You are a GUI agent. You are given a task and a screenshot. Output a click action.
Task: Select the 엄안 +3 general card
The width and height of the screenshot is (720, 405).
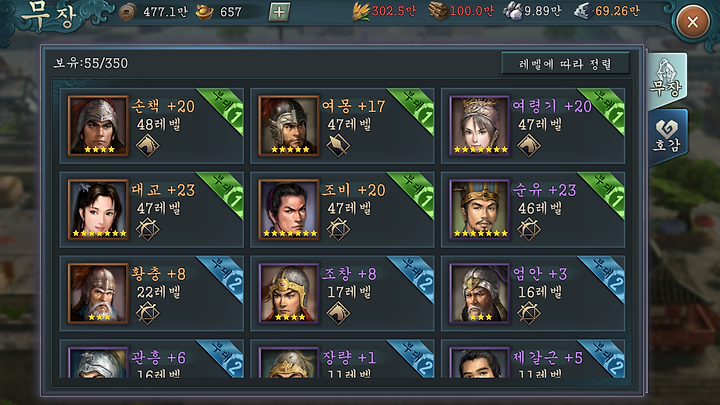[533, 293]
